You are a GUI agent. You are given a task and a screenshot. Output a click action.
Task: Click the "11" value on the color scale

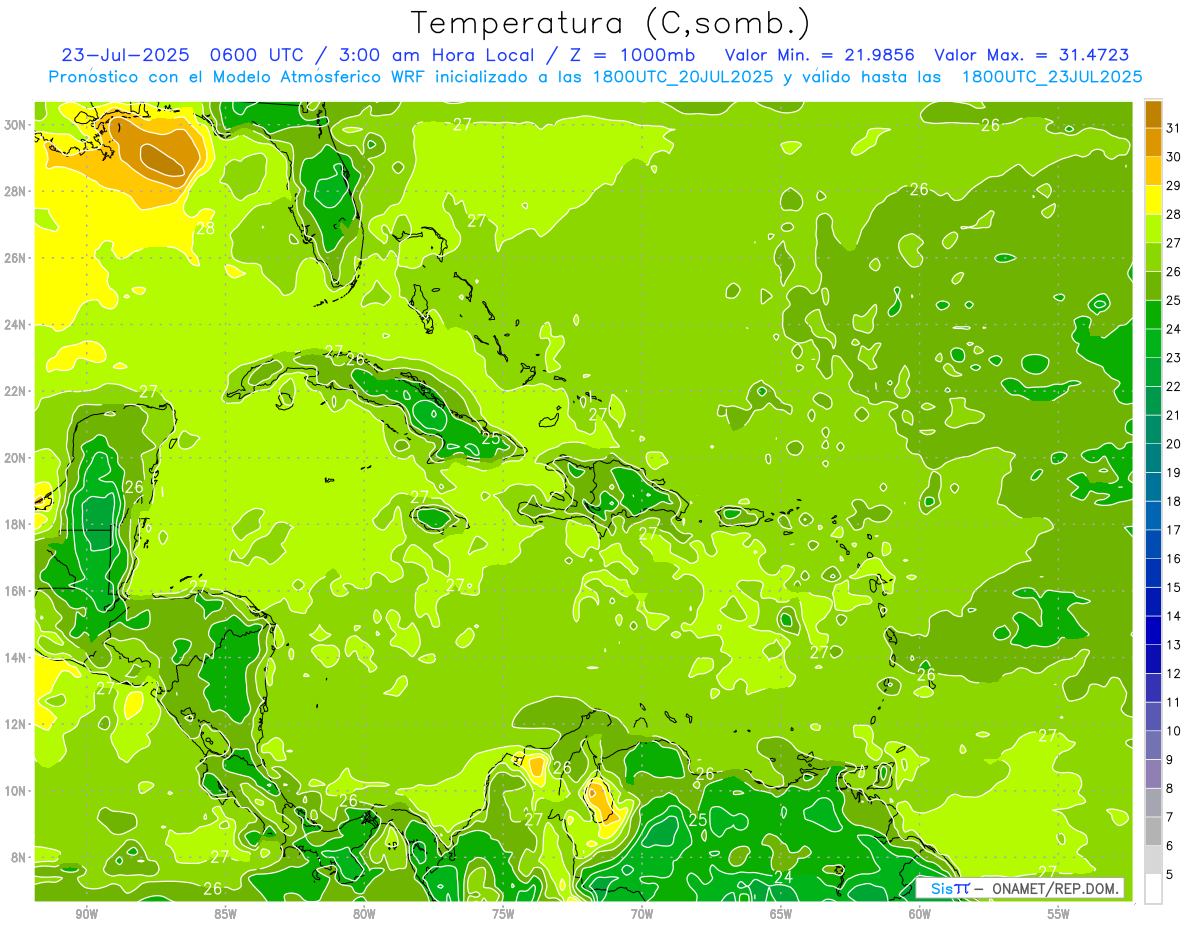pos(1173,702)
